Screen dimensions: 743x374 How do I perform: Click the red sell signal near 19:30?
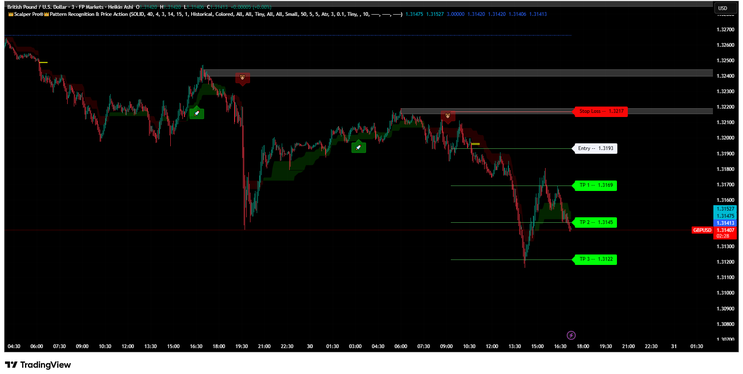pyautogui.click(x=242, y=78)
